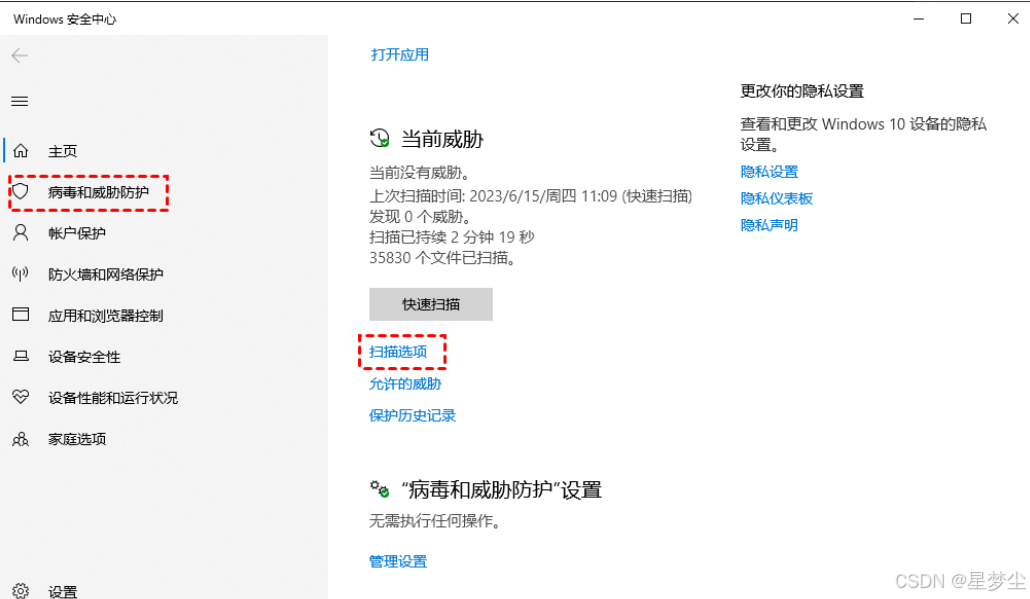Select 主页 in the sidebar

tap(62, 151)
